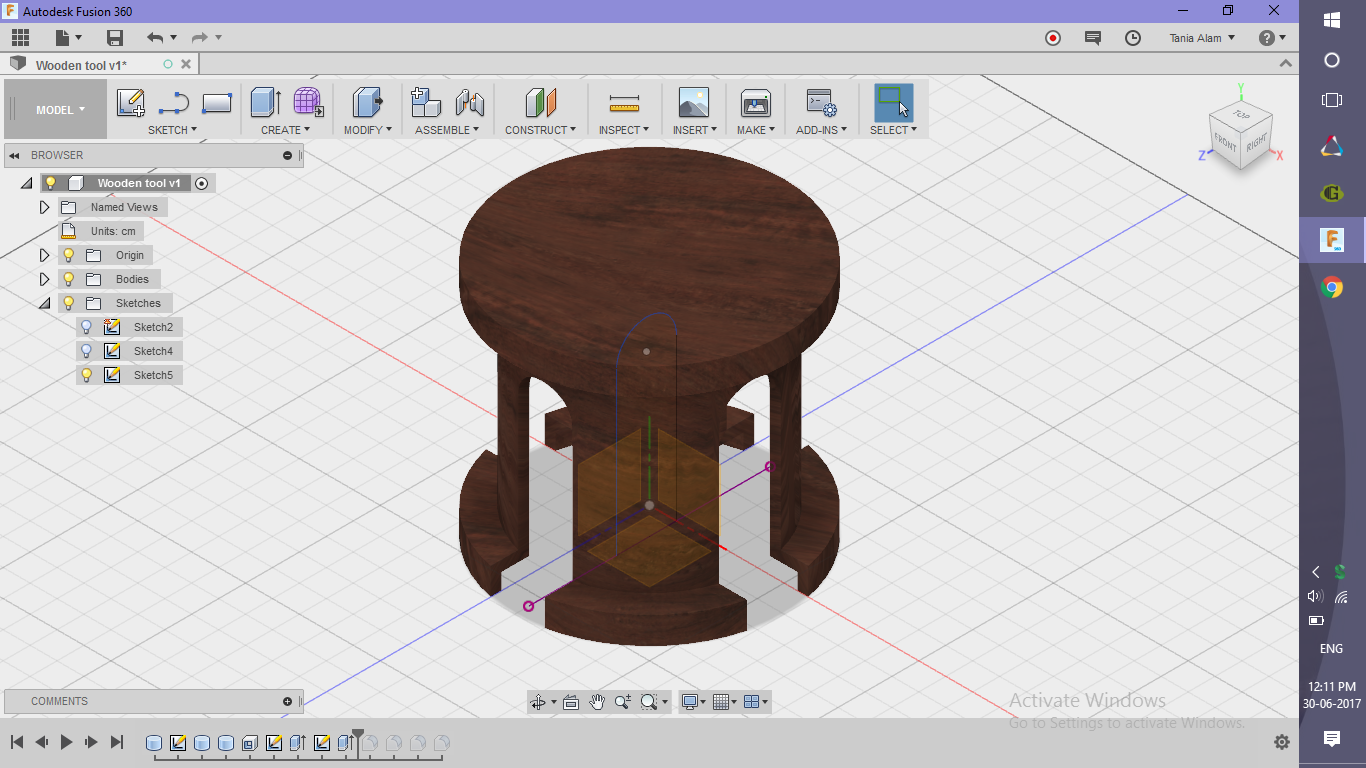Open the CREATE menu
The width and height of the screenshot is (1366, 768).
pos(286,130)
